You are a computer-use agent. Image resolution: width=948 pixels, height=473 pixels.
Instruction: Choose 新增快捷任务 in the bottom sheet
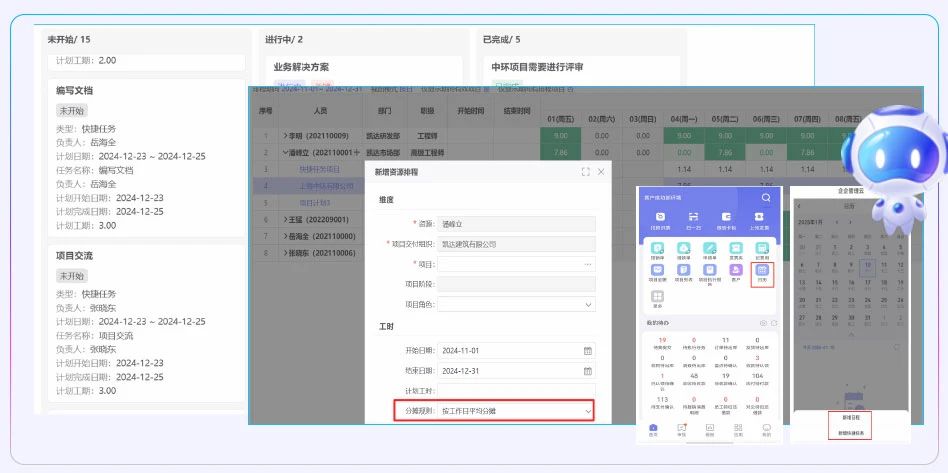pos(850,432)
